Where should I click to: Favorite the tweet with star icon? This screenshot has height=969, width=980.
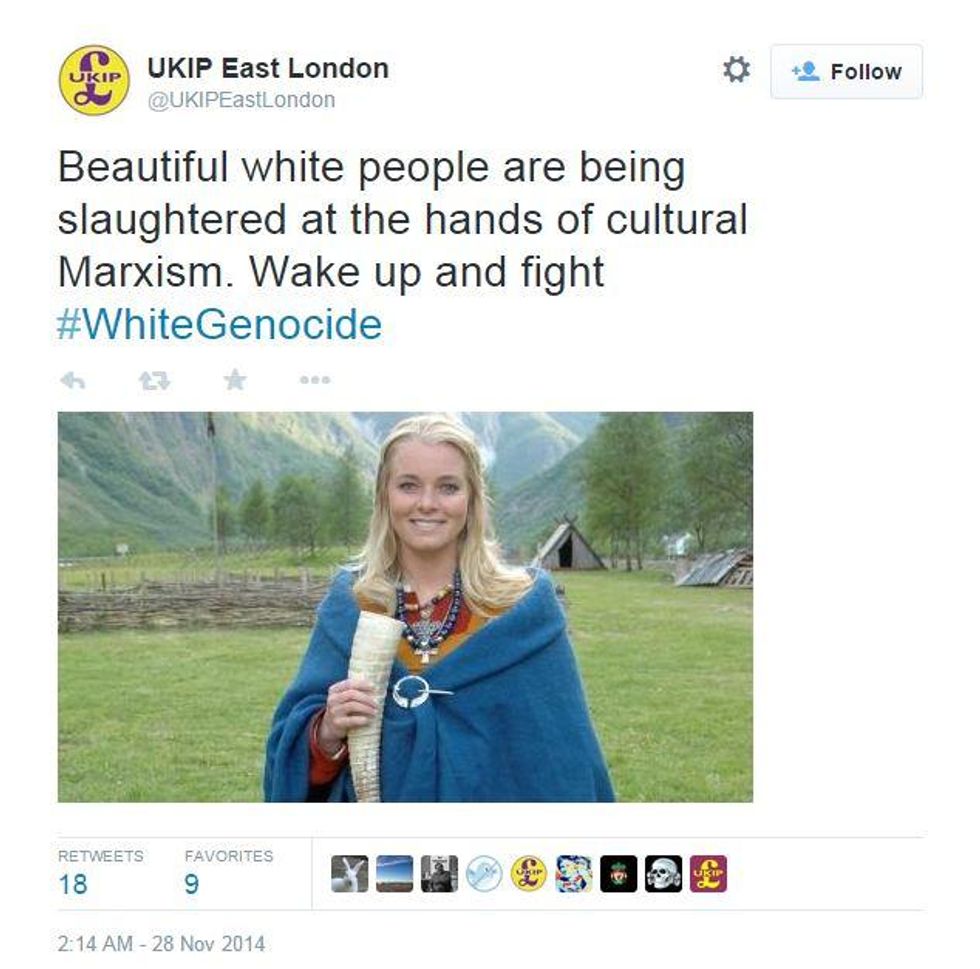(x=235, y=379)
